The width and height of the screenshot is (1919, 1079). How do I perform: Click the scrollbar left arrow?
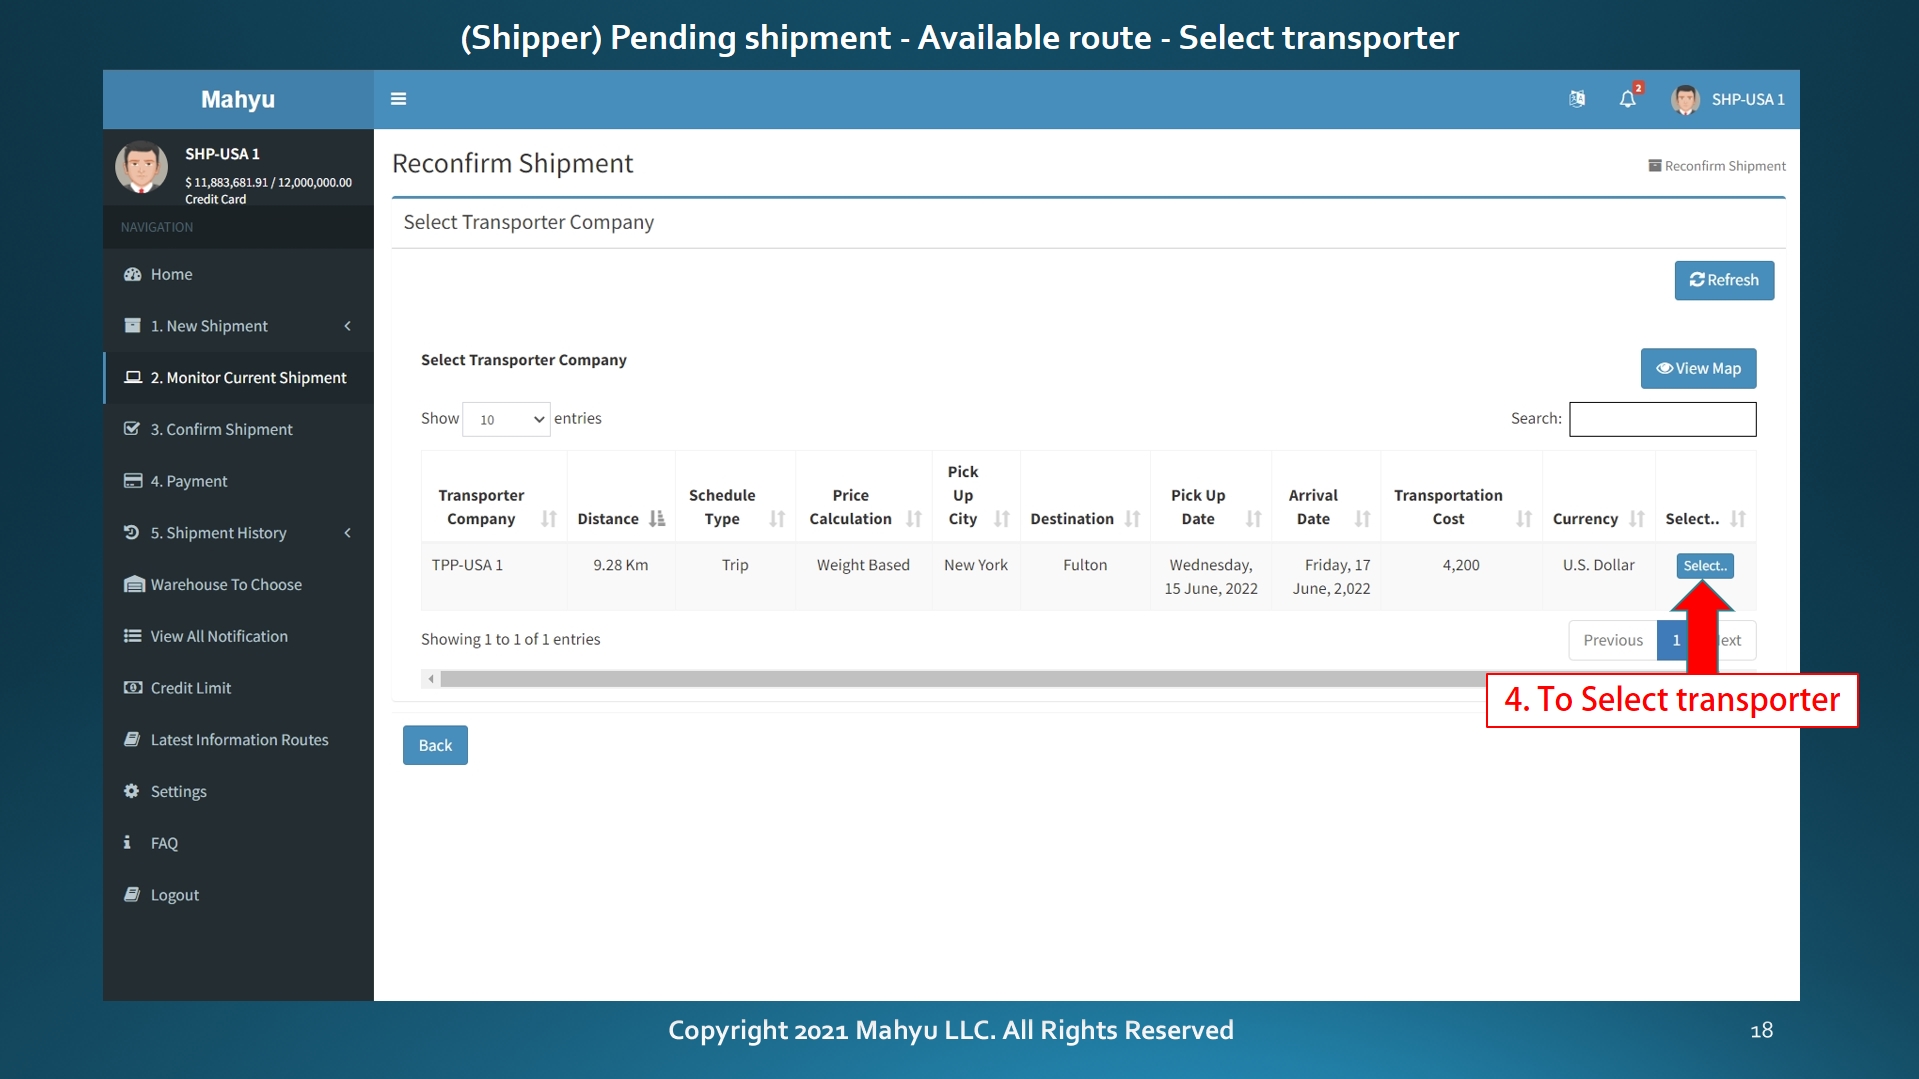click(431, 679)
